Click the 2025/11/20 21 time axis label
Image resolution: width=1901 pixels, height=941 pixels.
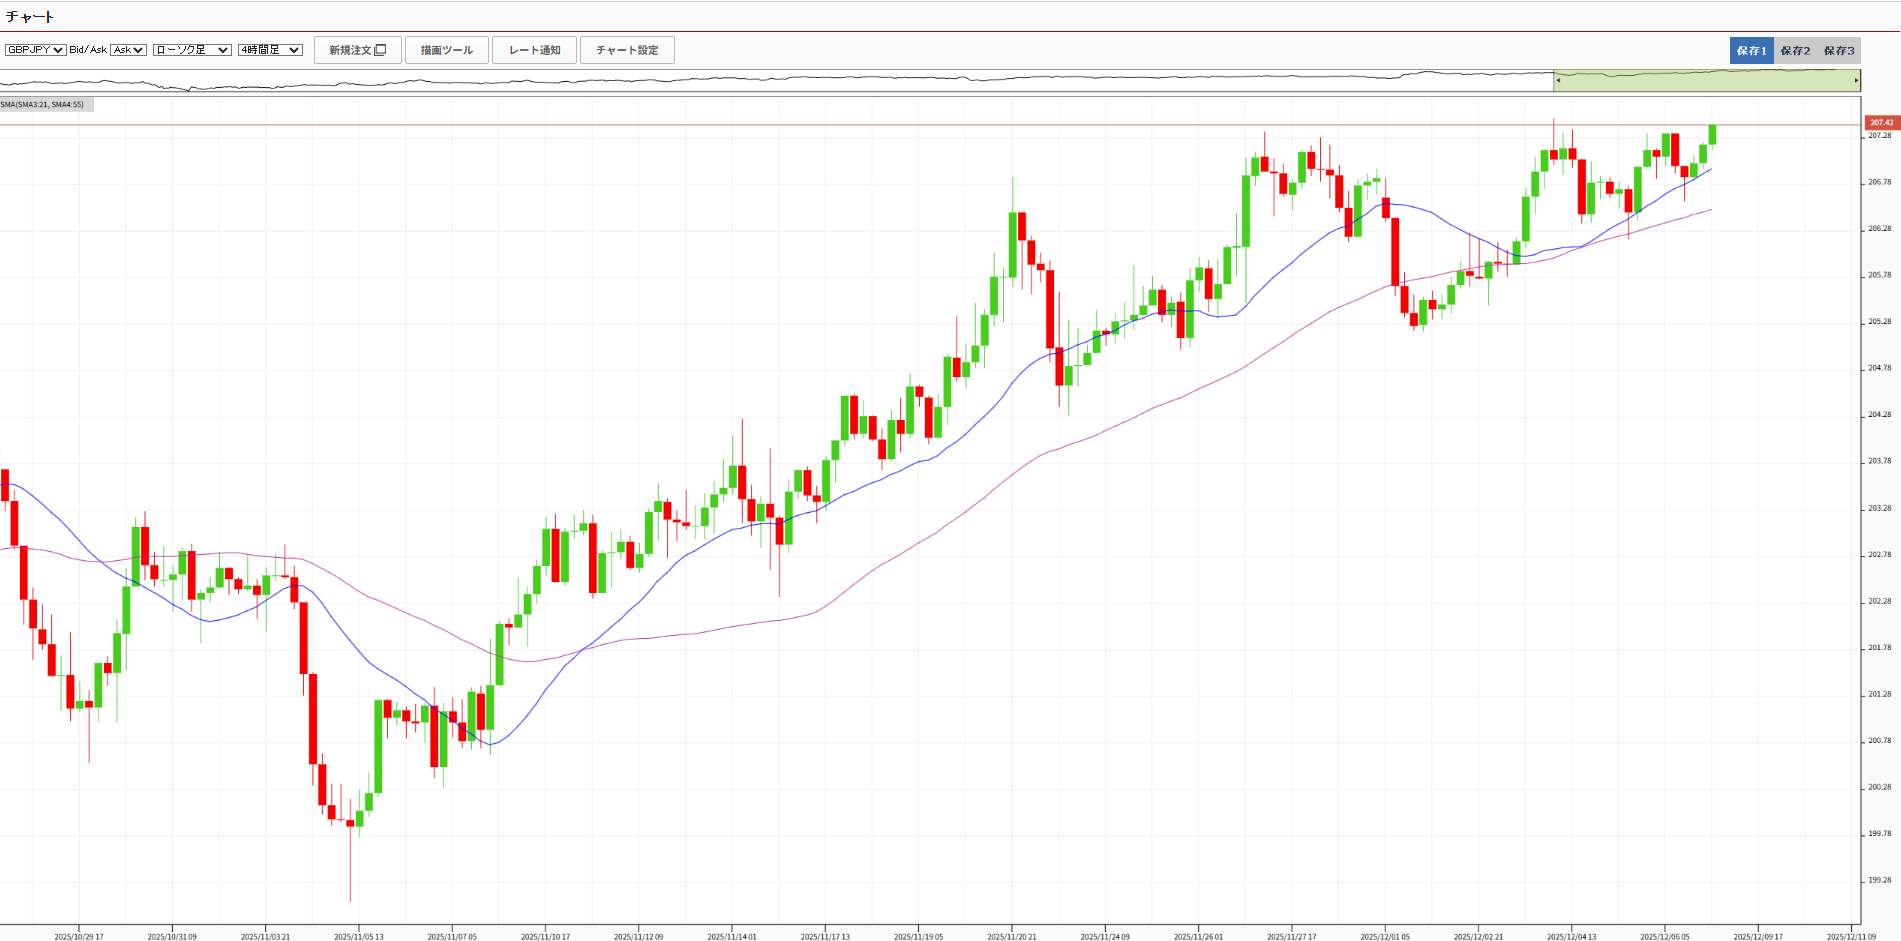click(1011, 936)
